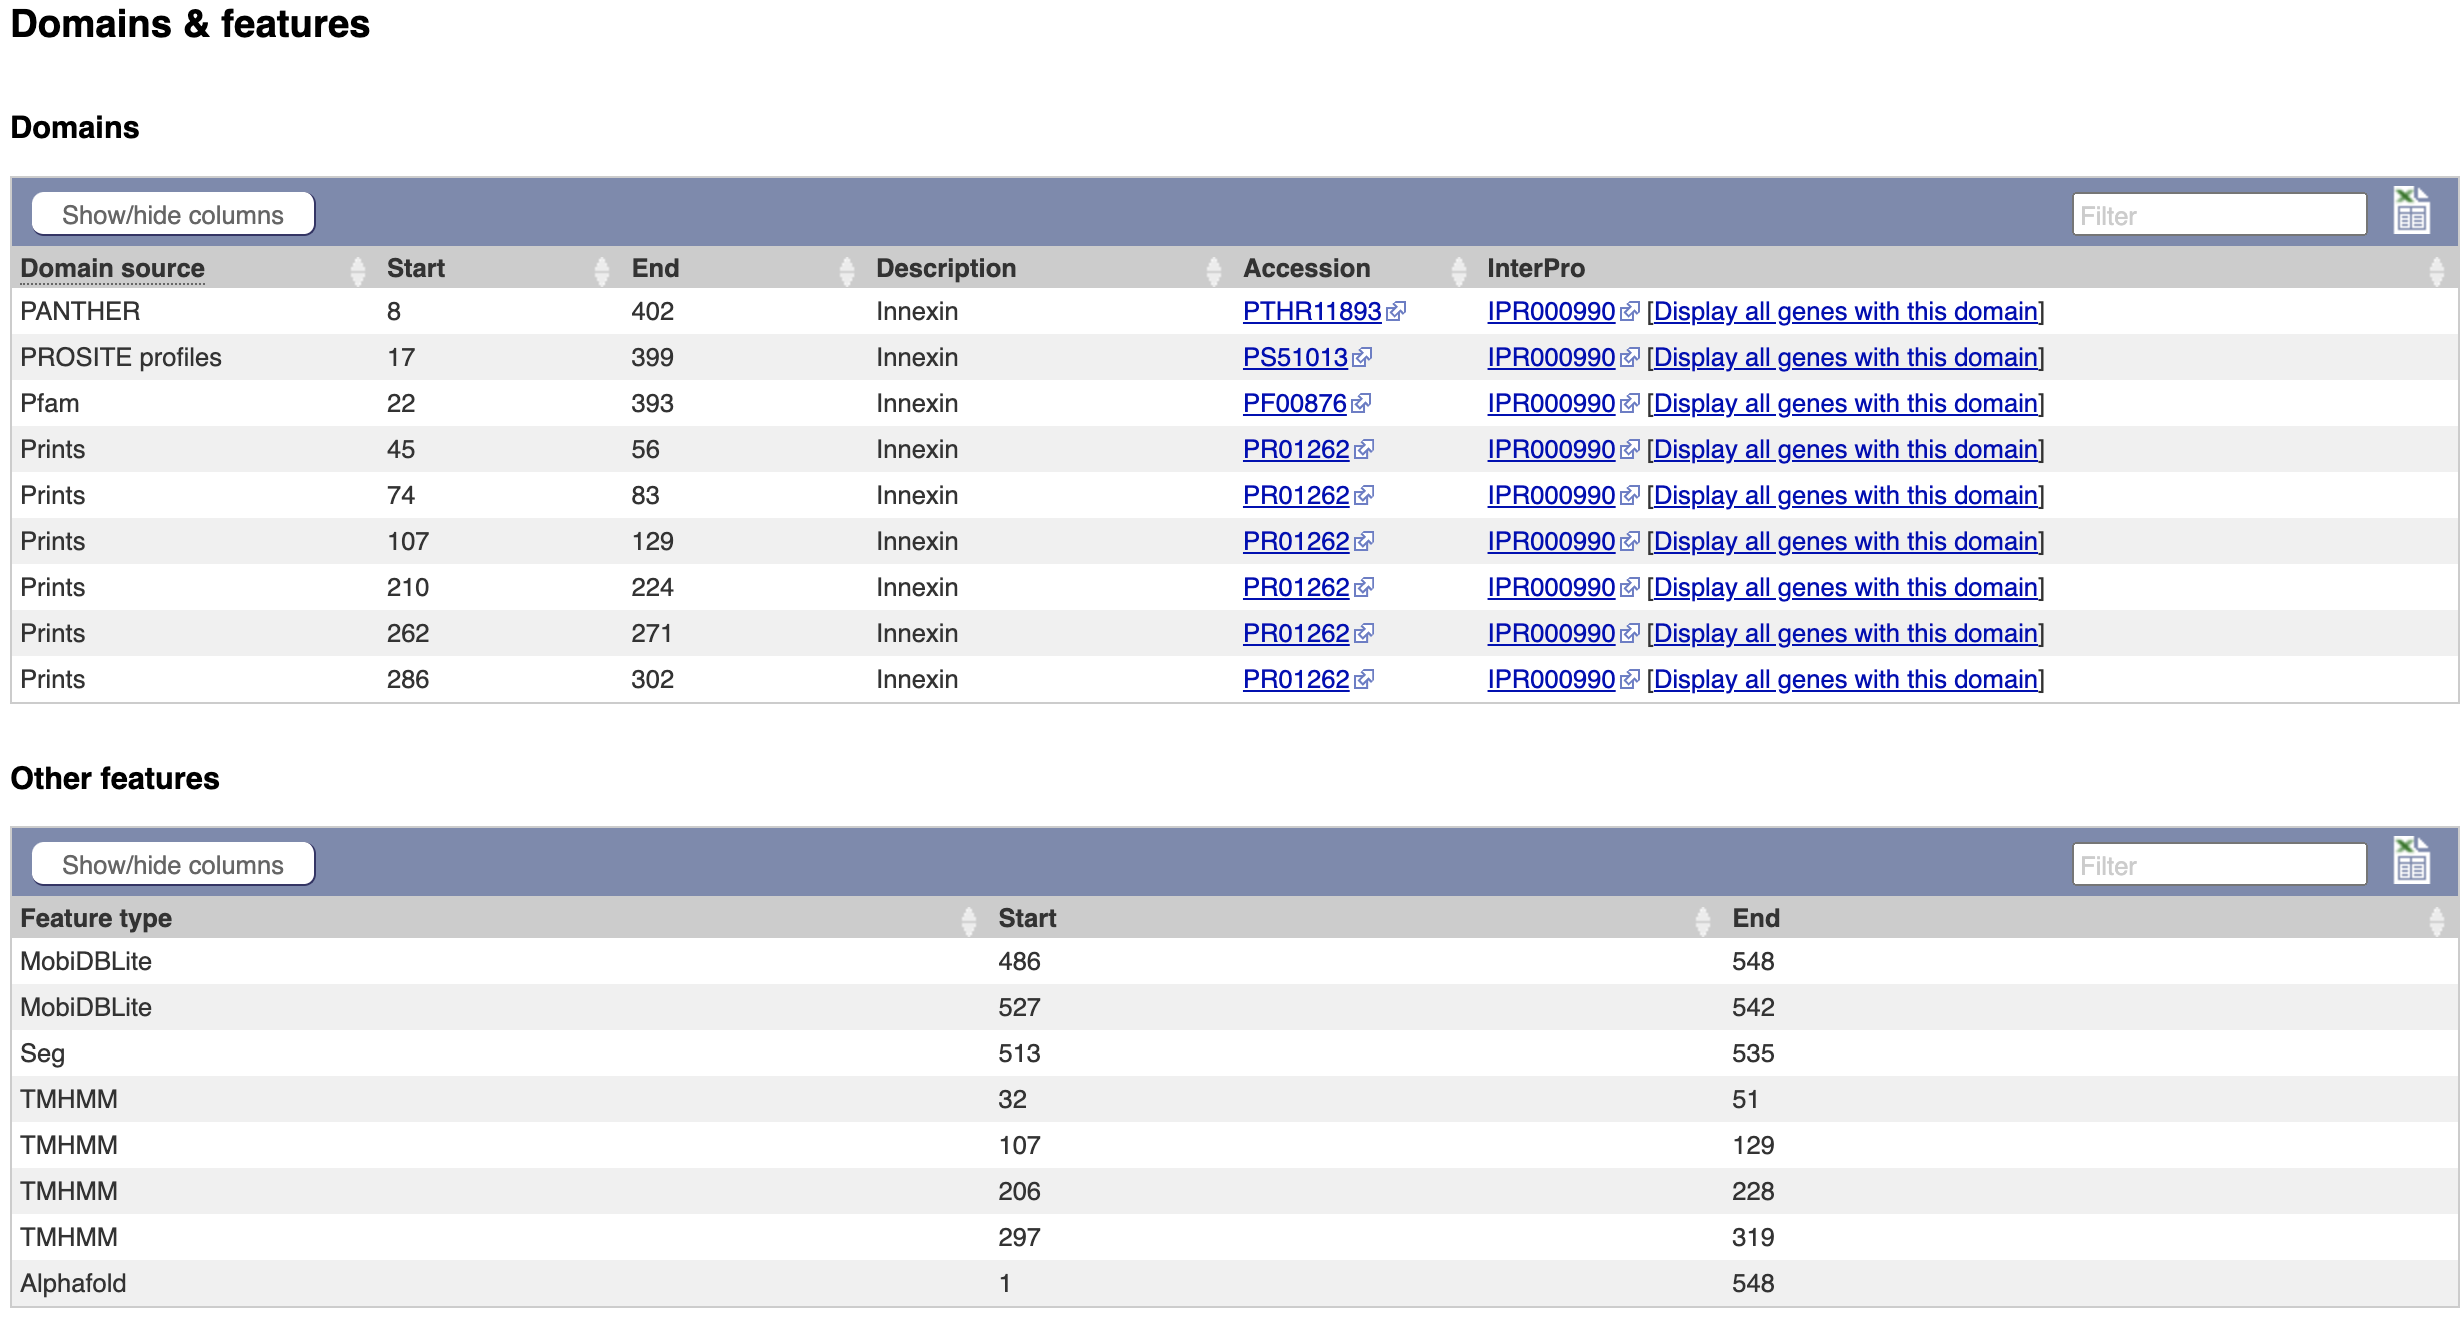
Task: Click external icon beside IPR000990 in PANTHER row
Action: point(1630,312)
